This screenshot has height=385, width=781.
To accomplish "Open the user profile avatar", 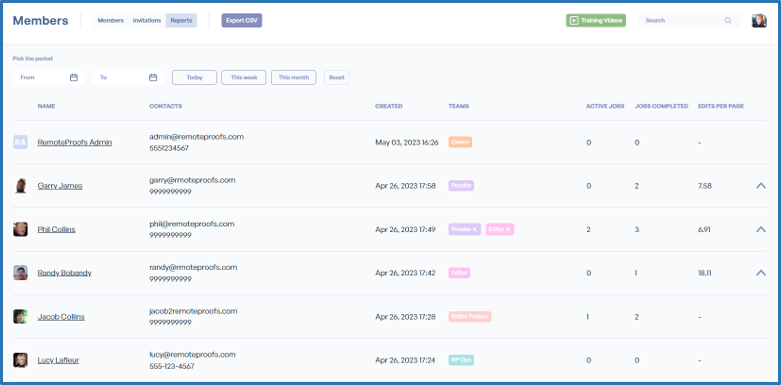I will (x=759, y=20).
